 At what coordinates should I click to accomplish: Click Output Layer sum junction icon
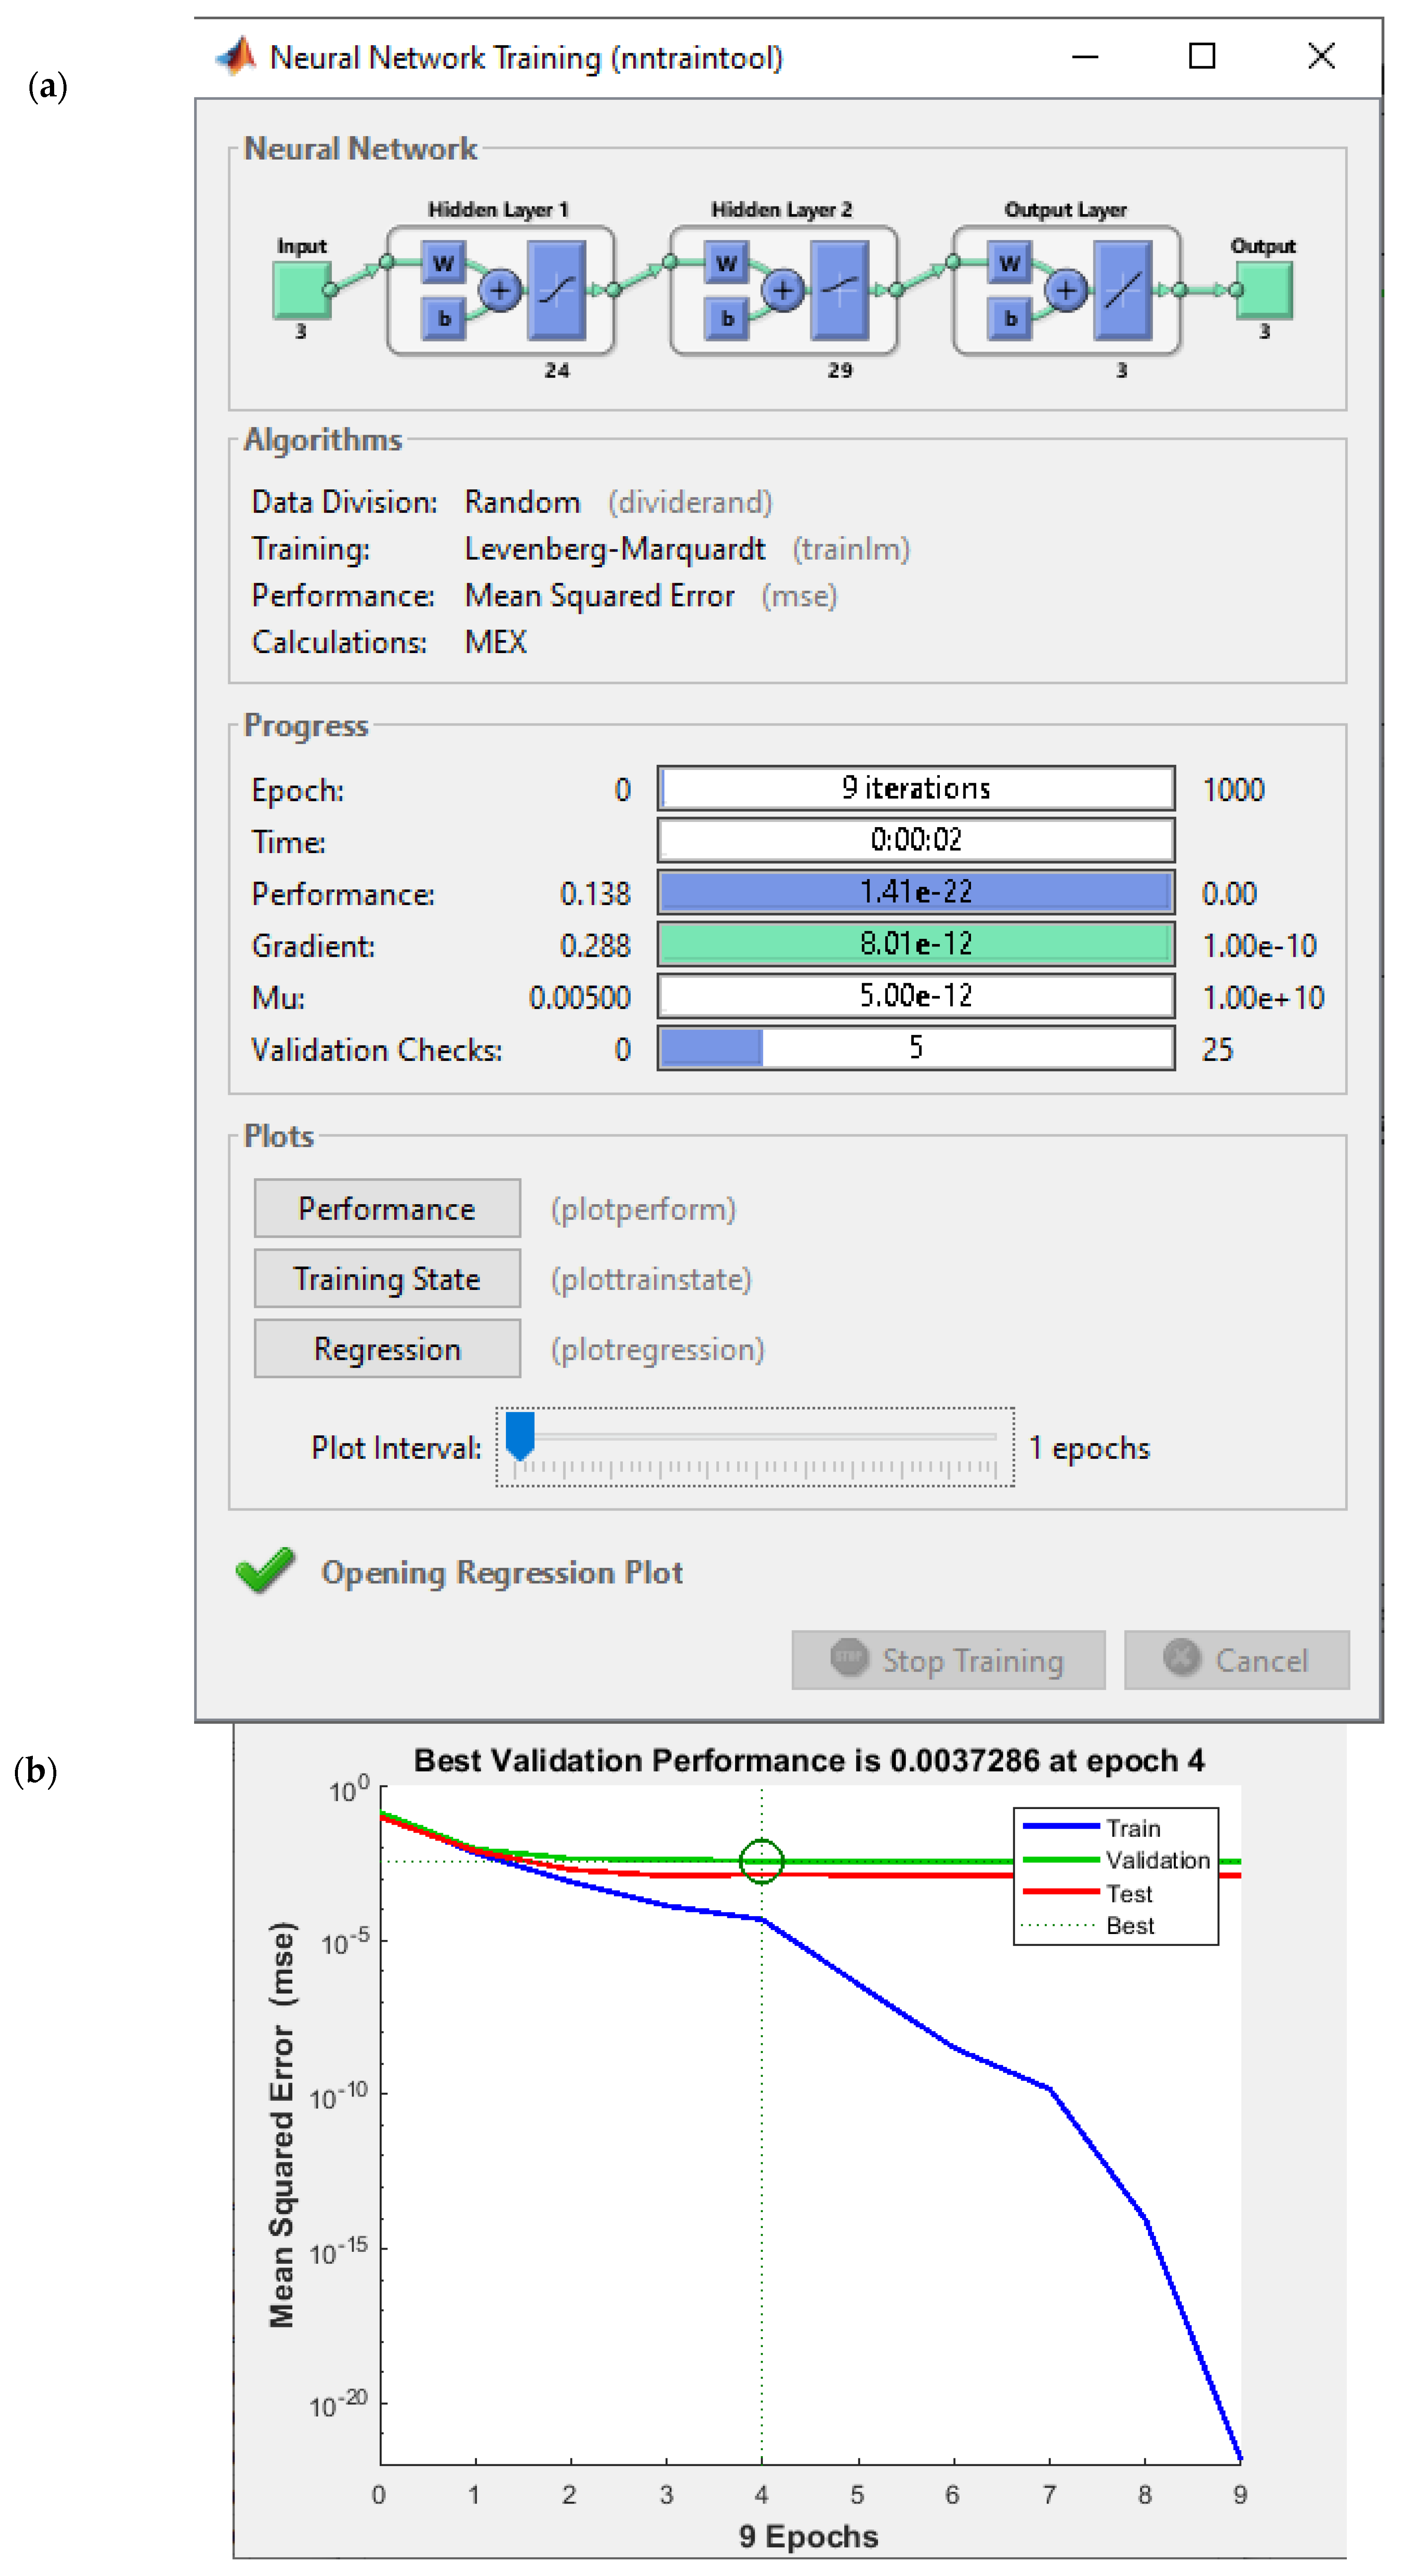1066,291
